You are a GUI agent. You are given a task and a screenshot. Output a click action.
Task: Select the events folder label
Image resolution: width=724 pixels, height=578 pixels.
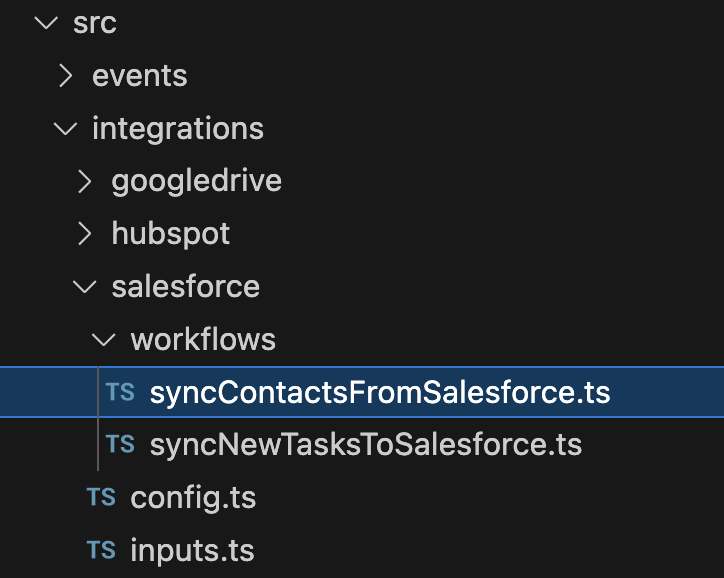[x=140, y=76]
